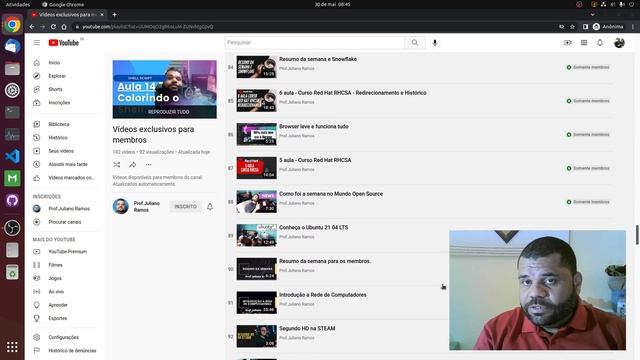This screenshot has width=640, height=360.
Task: Open video 6 aula Curso Red Hat RHCSA Redirecionamento
Action: [353, 93]
